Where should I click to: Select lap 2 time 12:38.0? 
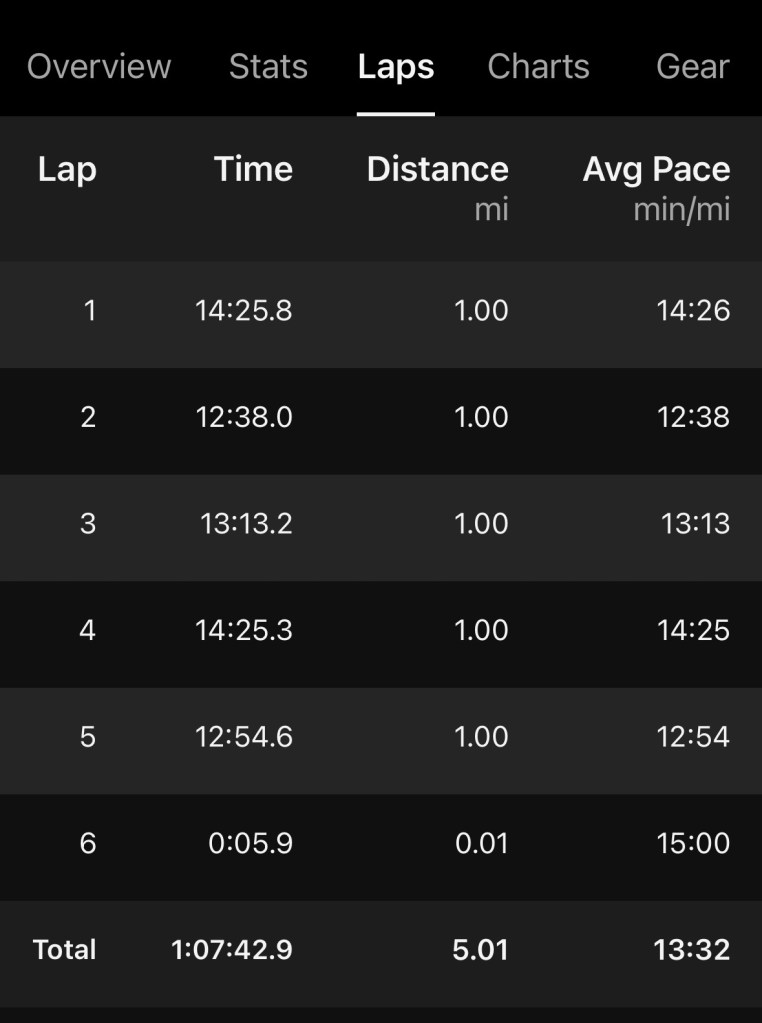click(244, 417)
